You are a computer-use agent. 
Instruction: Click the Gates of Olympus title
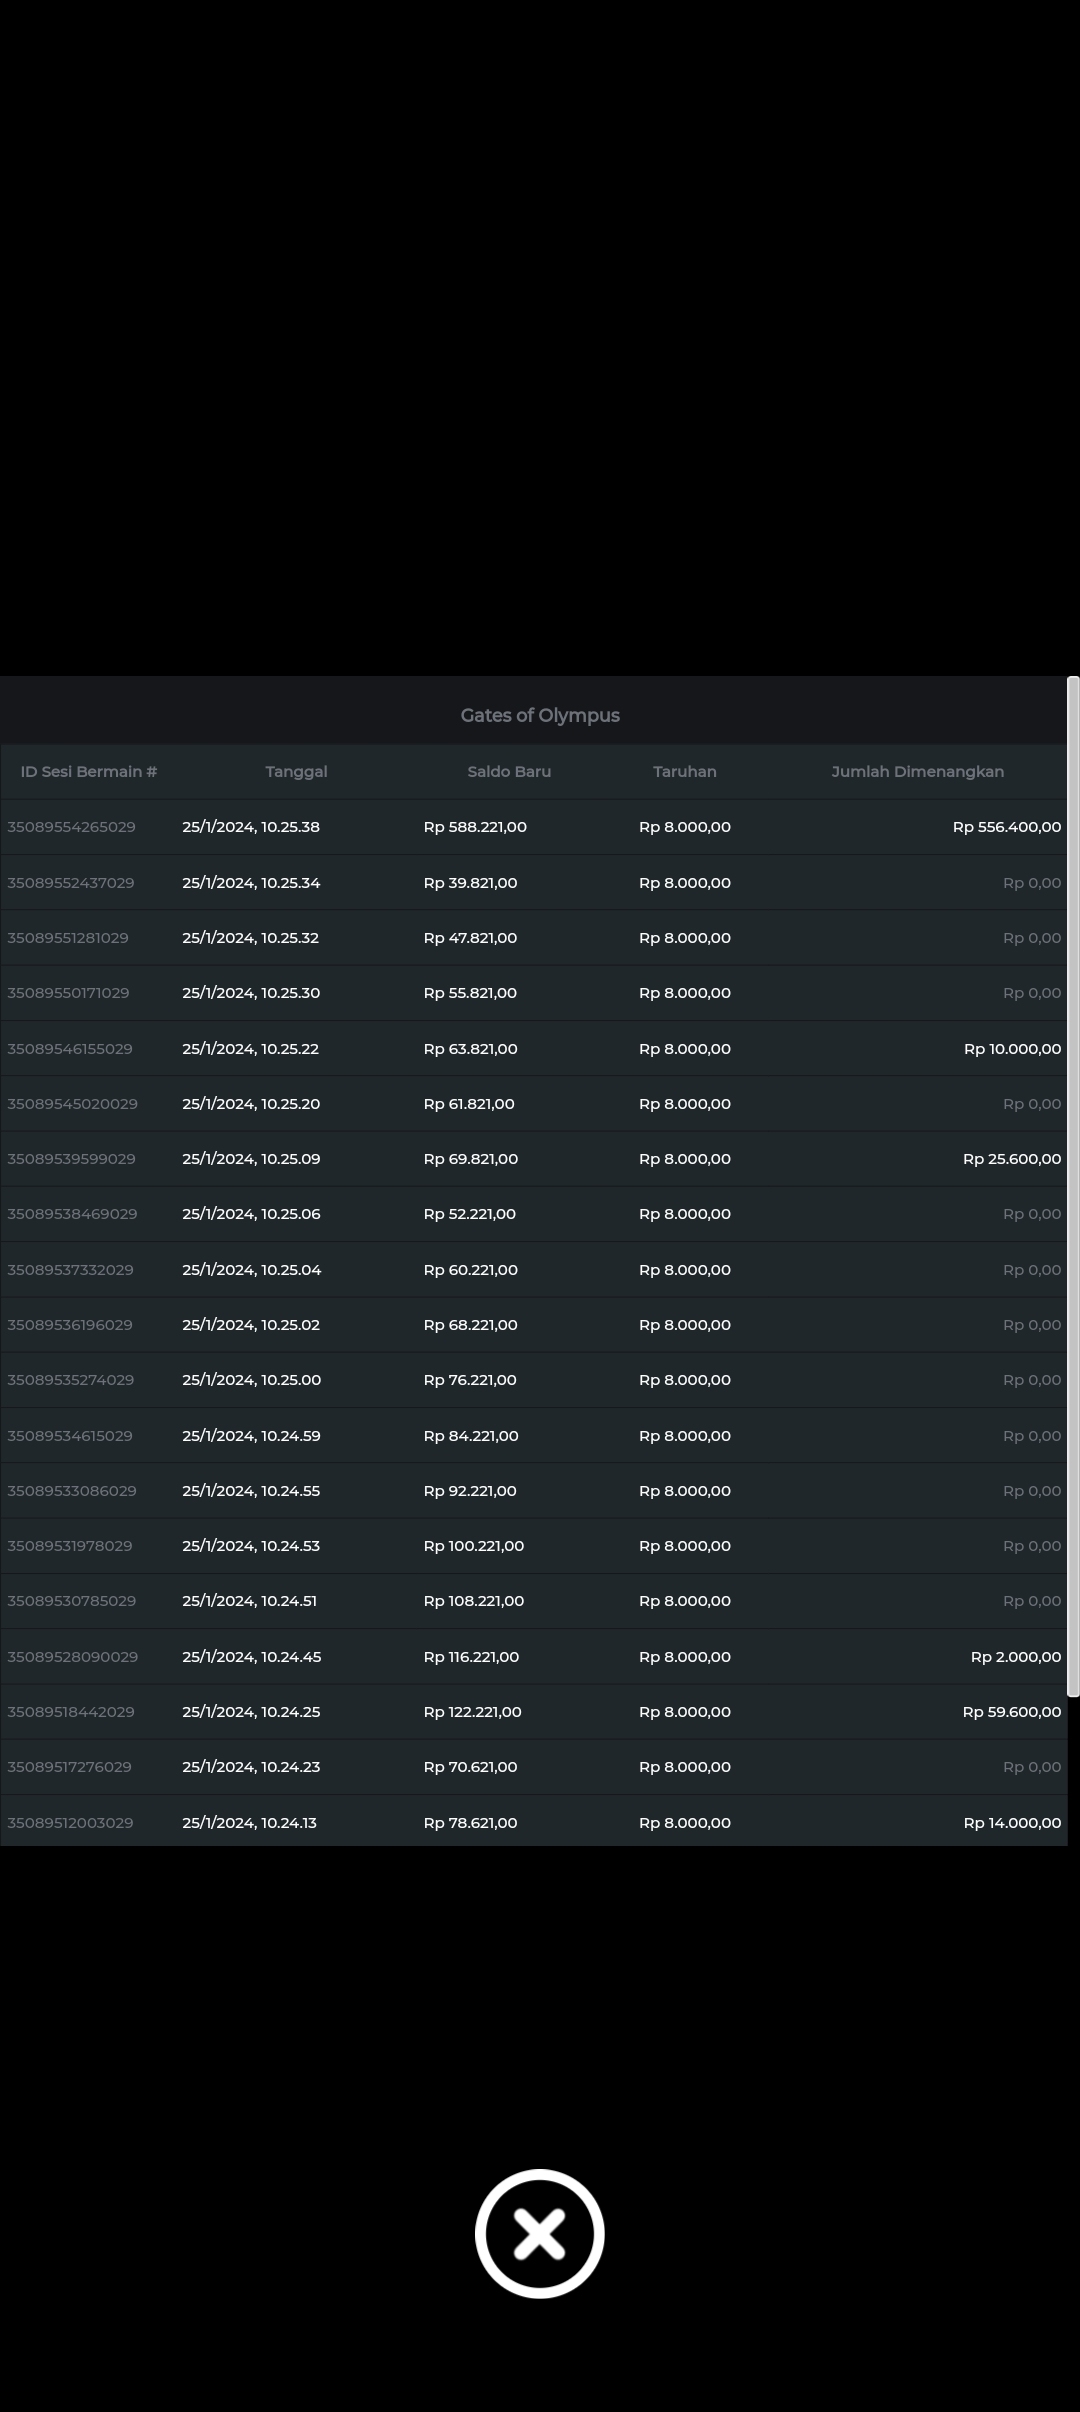[x=540, y=715]
